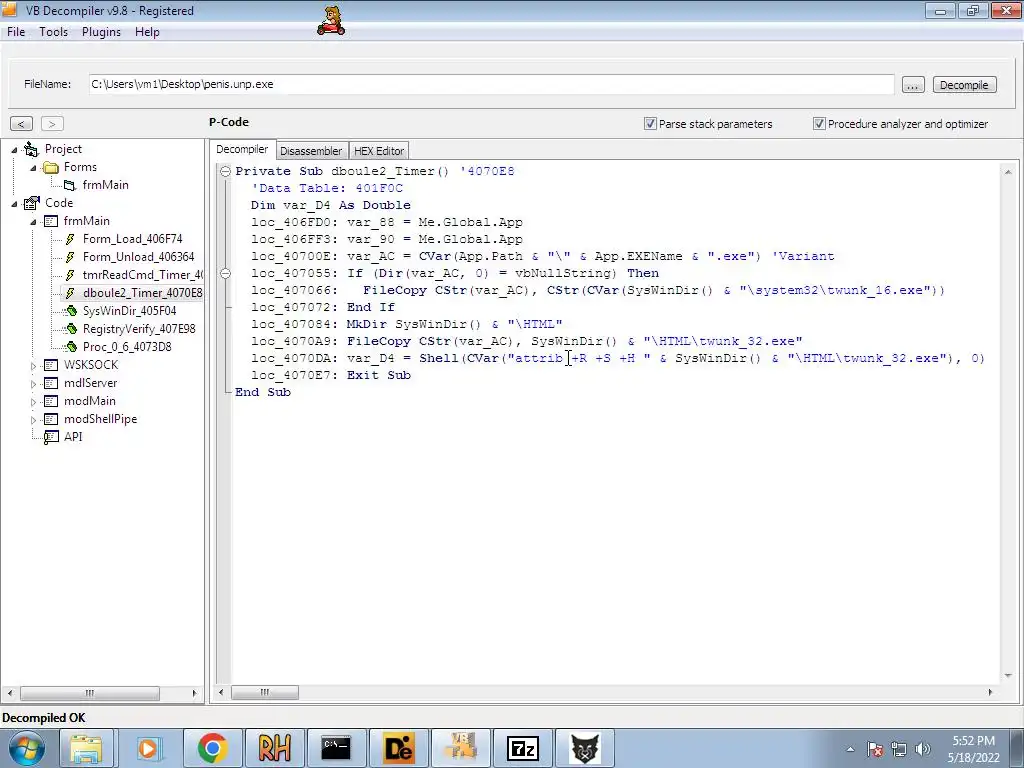The width and height of the screenshot is (1024, 768).
Task: Click the WSKSOCK module icon
Action: pos(50,365)
